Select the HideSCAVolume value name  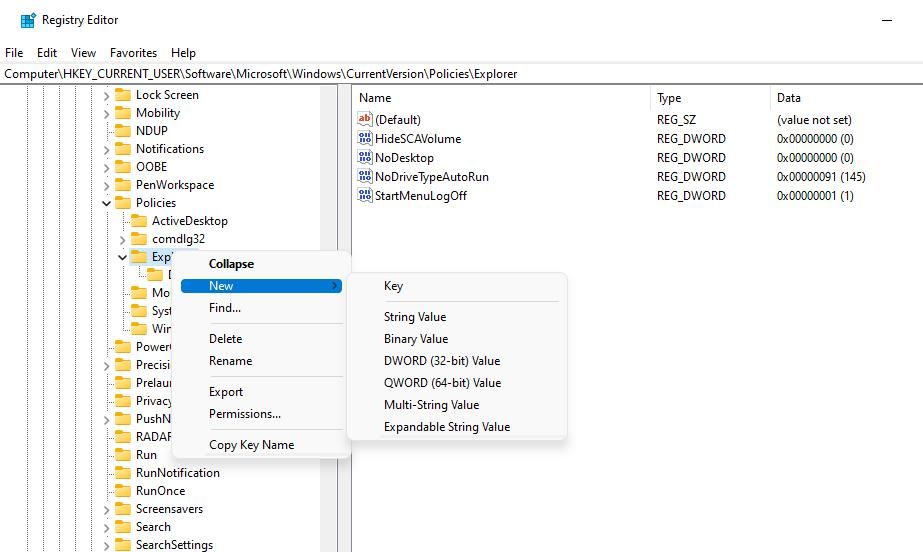click(x=418, y=139)
